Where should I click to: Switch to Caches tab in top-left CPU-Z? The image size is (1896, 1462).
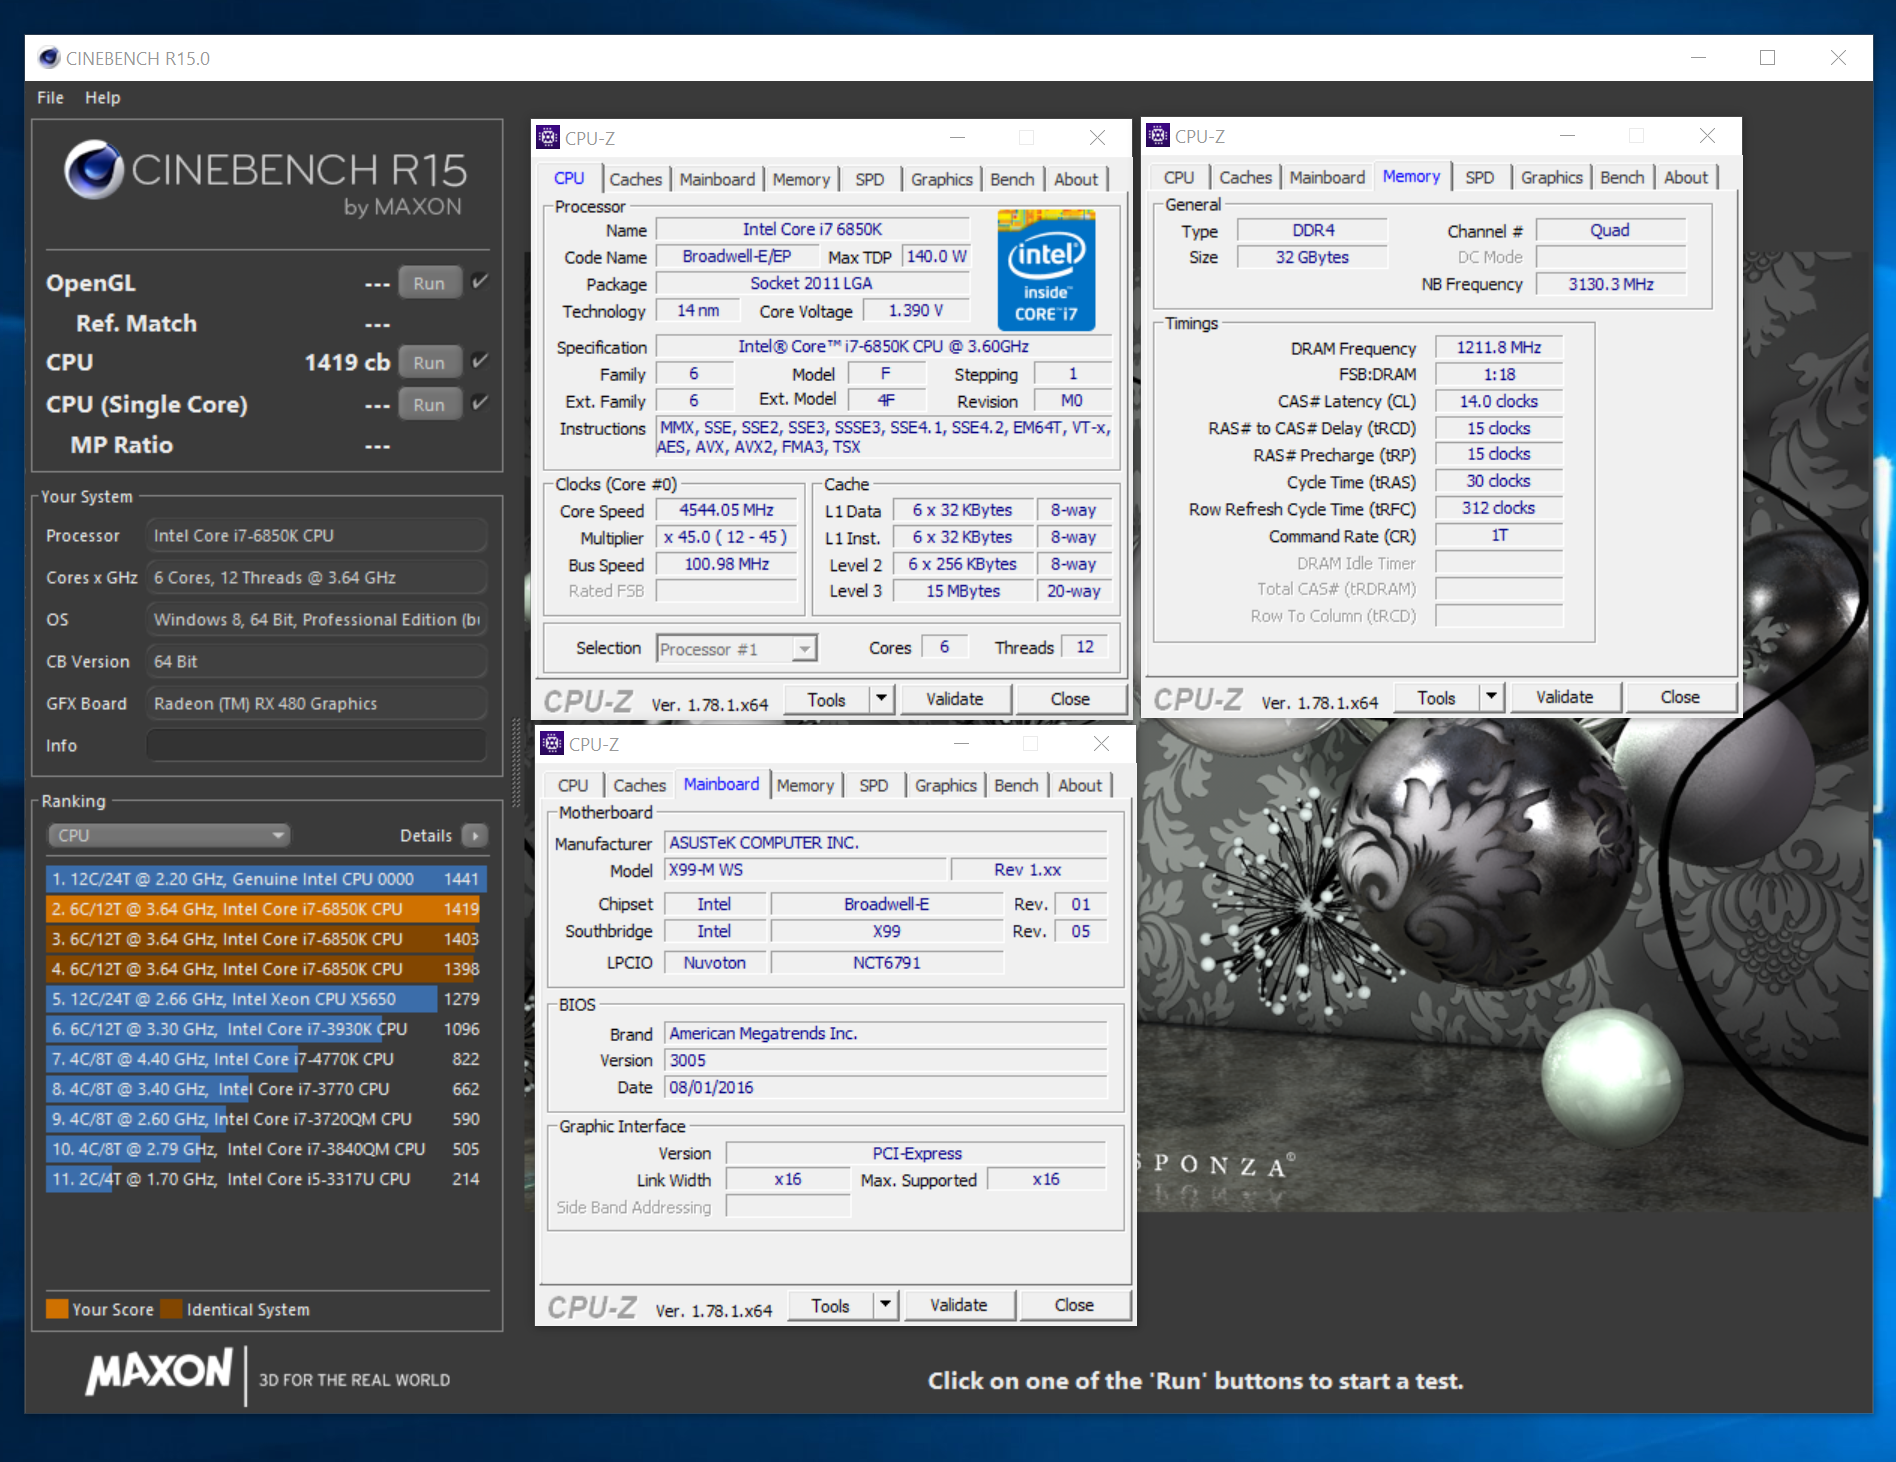click(x=635, y=179)
